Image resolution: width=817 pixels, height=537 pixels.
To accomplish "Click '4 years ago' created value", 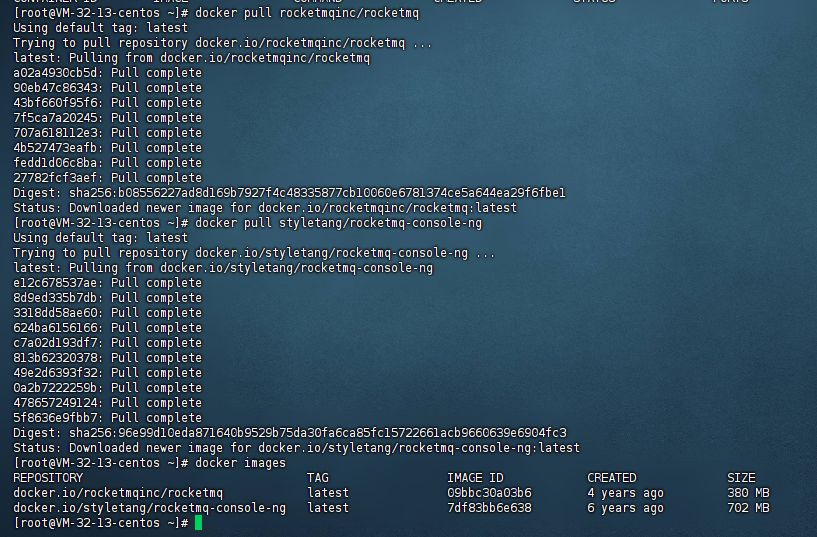I will (x=625, y=493).
